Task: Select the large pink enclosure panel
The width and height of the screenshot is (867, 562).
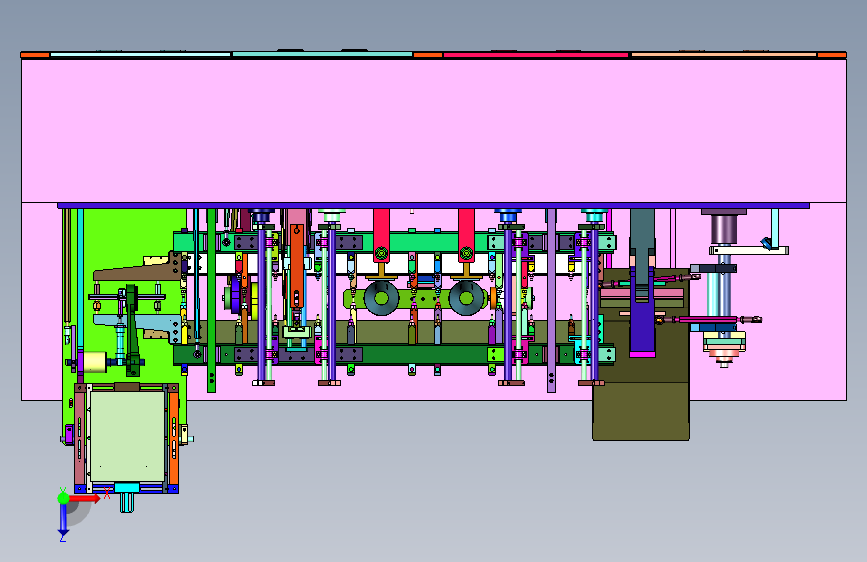Action: click(434, 131)
